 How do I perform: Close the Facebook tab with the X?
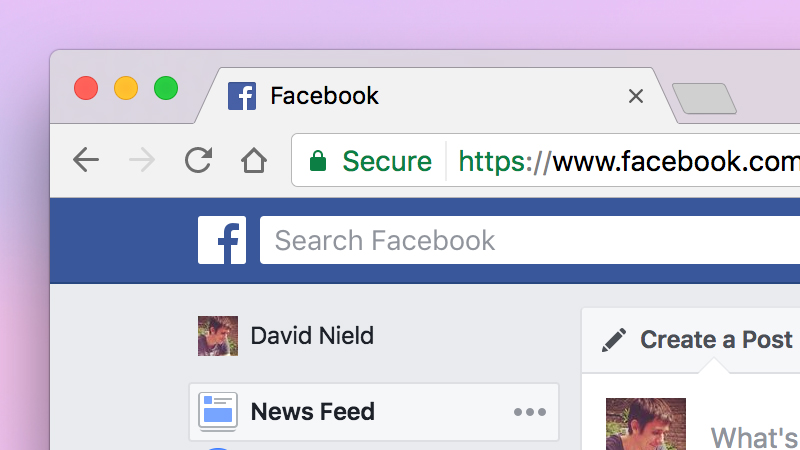coord(636,96)
